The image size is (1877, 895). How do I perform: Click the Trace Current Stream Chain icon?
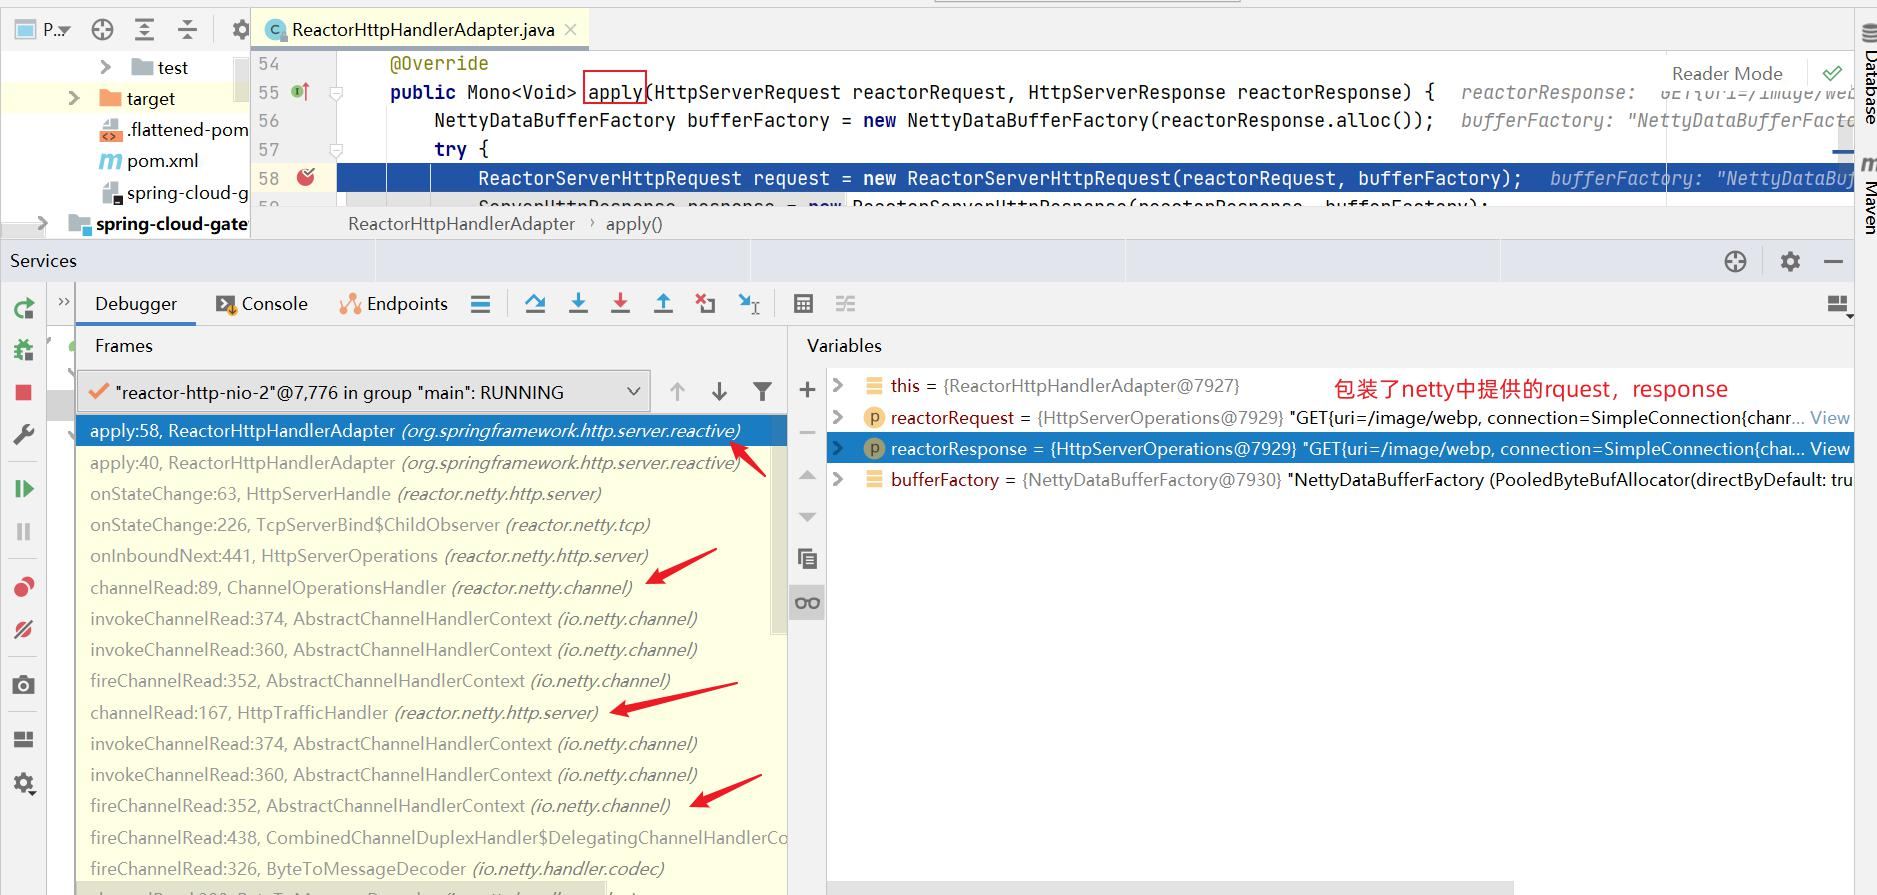tap(846, 304)
